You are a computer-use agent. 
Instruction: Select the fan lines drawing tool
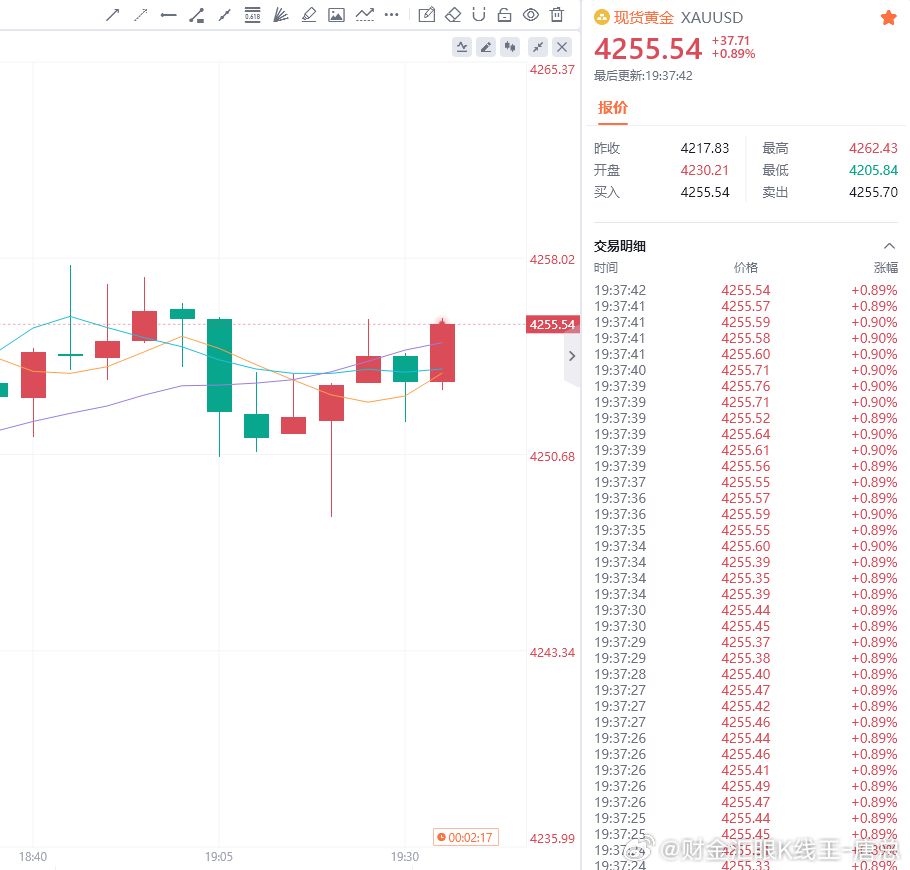click(x=281, y=15)
